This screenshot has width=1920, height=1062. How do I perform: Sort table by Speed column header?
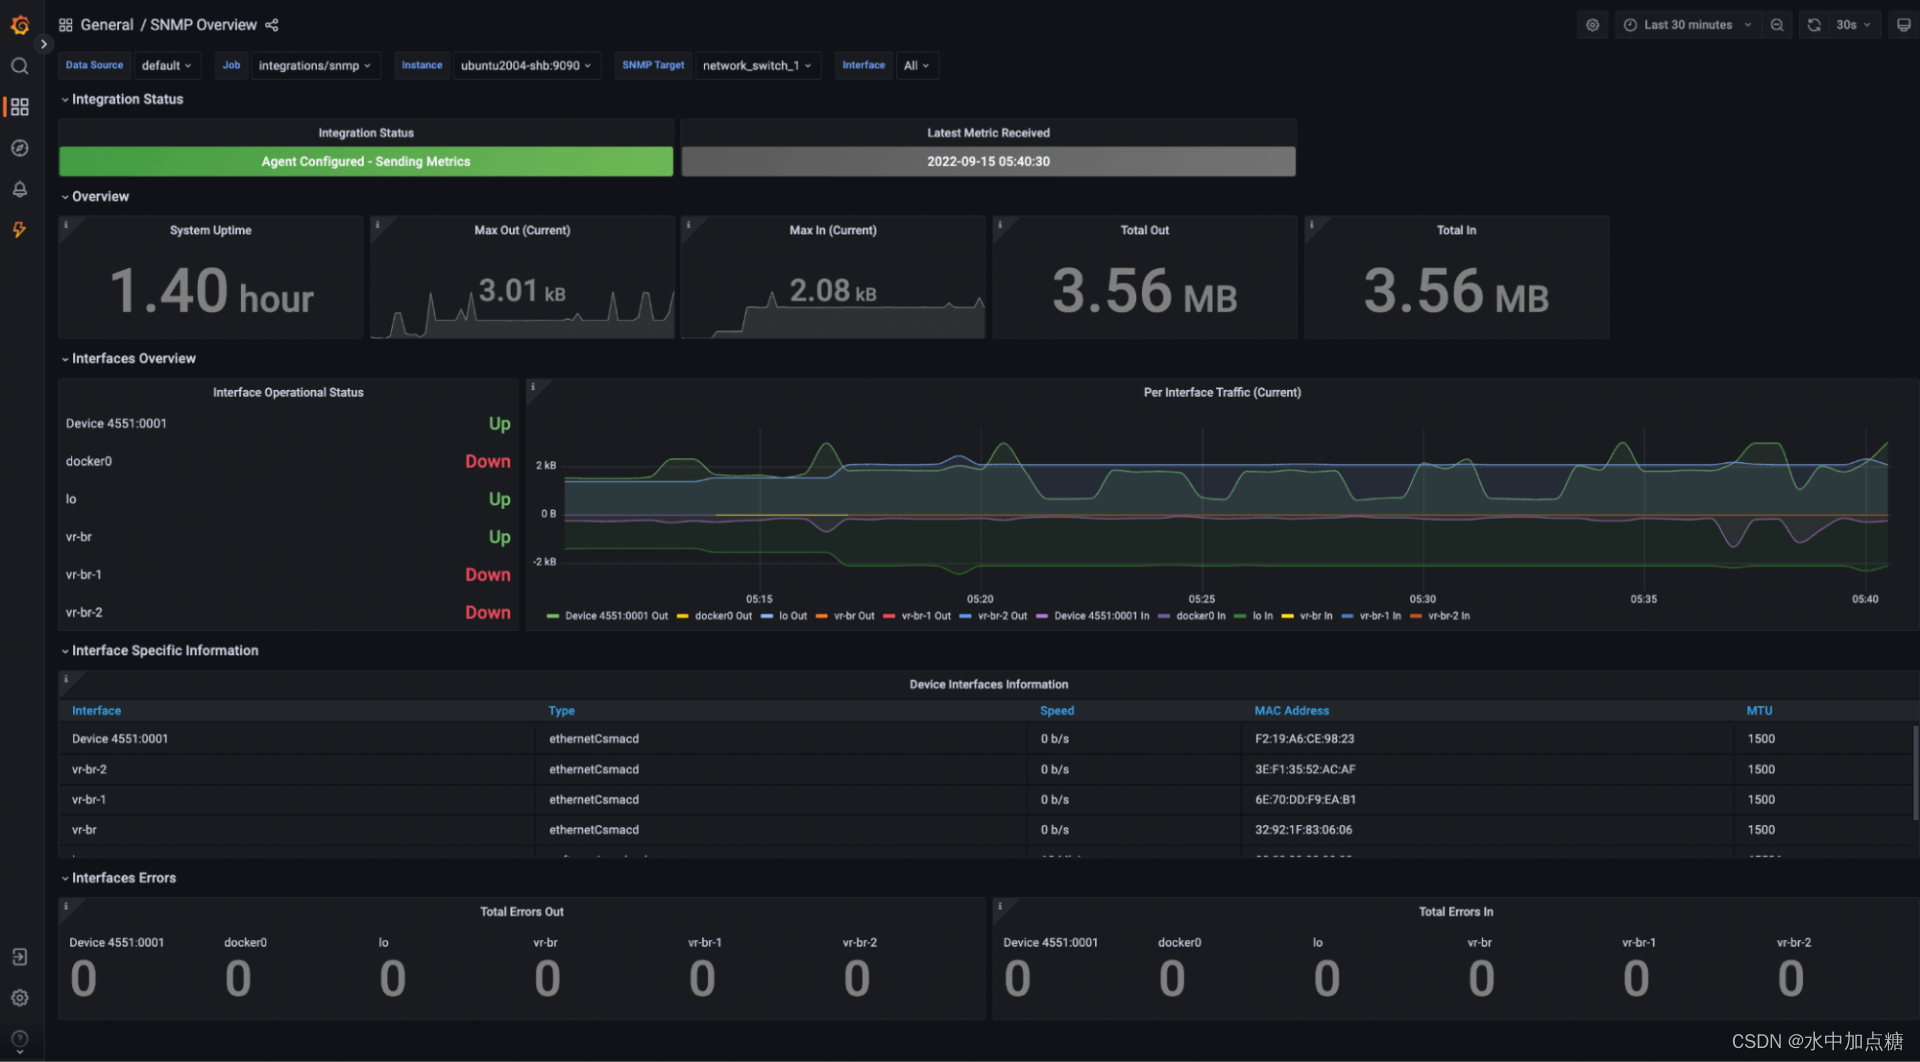tap(1057, 711)
